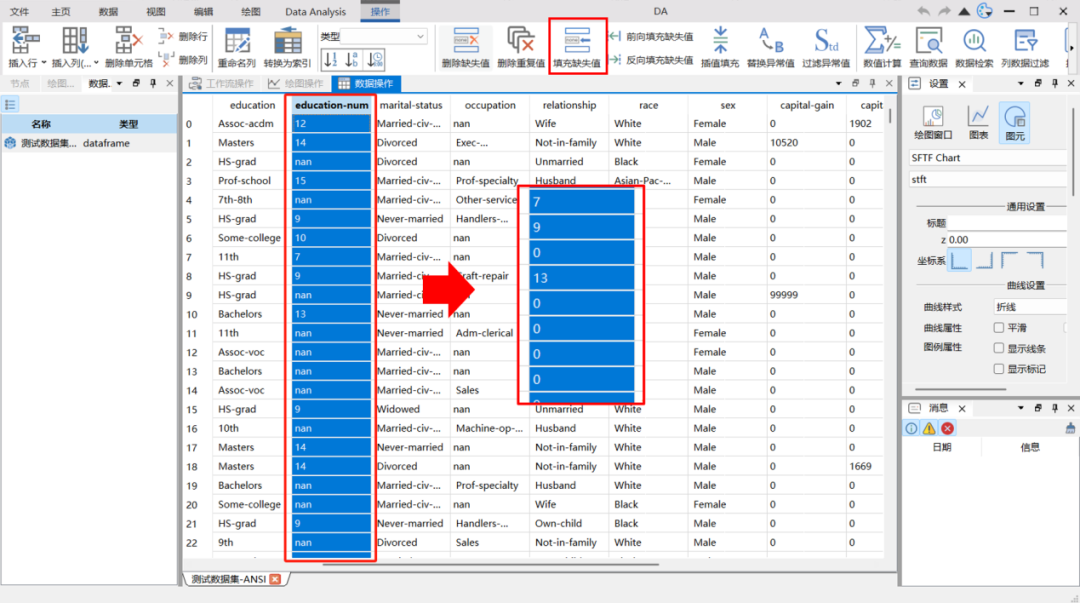Click 删除列 to delete the column
The image size is (1080, 603).
point(183,60)
